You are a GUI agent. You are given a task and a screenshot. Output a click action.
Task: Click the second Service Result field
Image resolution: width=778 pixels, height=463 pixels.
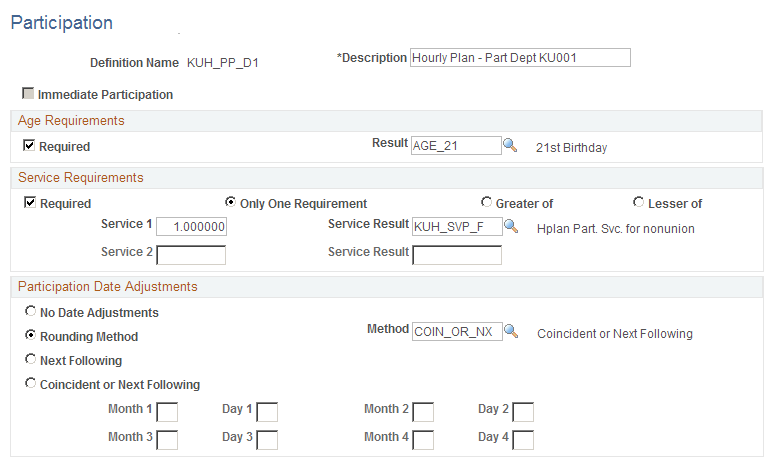457,255
